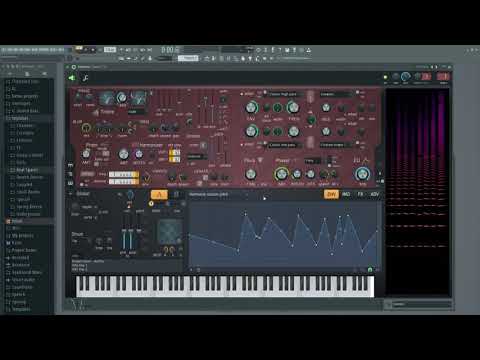Select Templates at bottom of browser

point(21,309)
